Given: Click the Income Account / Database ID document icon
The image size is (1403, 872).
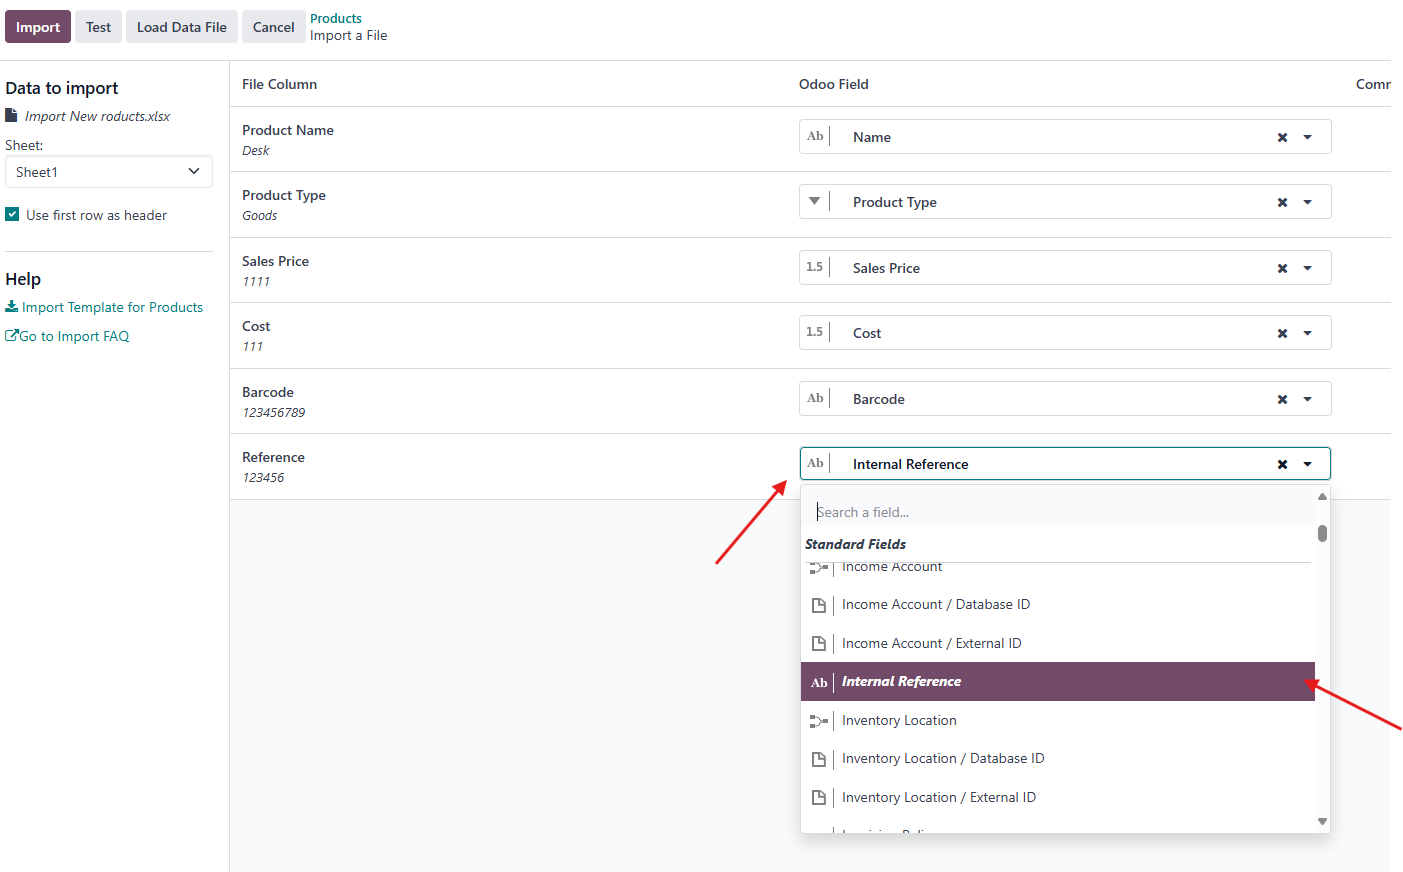Looking at the screenshot, I should [819, 605].
